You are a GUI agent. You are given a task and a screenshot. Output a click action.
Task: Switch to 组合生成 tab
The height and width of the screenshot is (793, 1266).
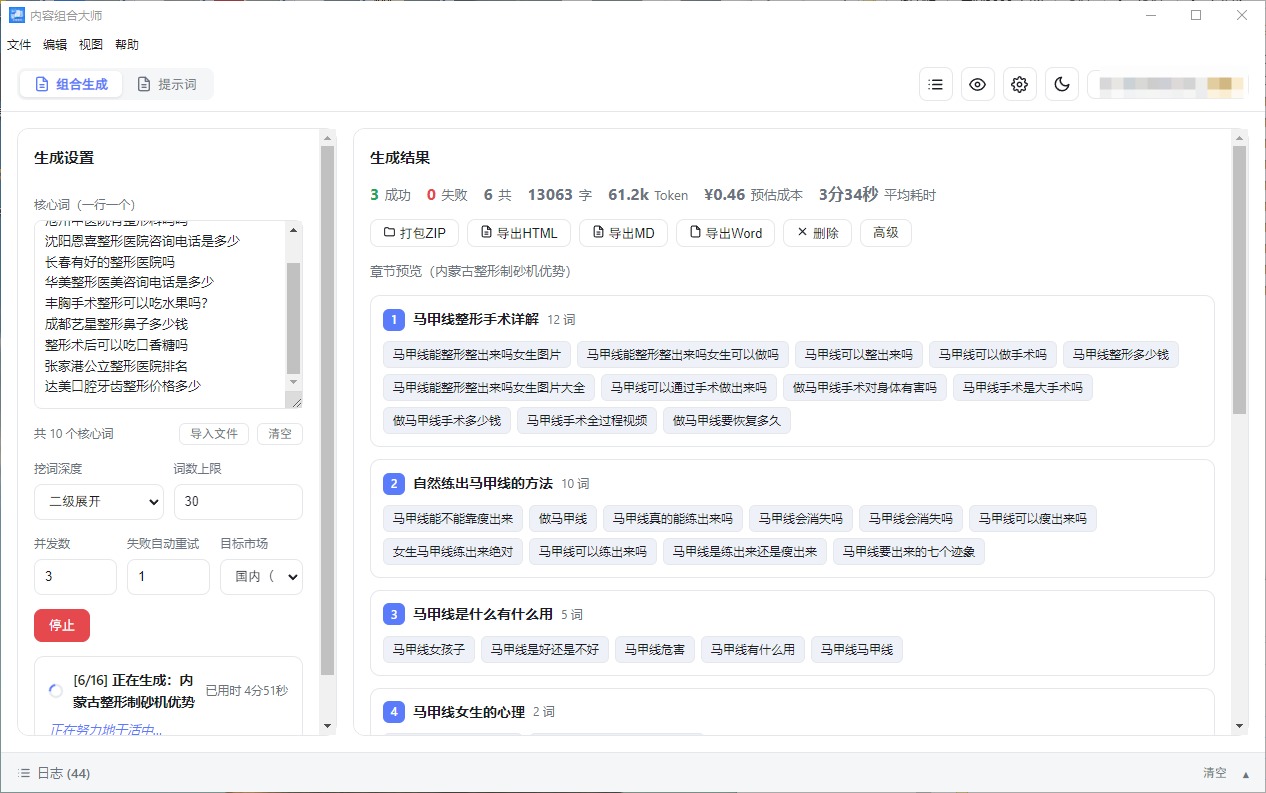(x=71, y=84)
